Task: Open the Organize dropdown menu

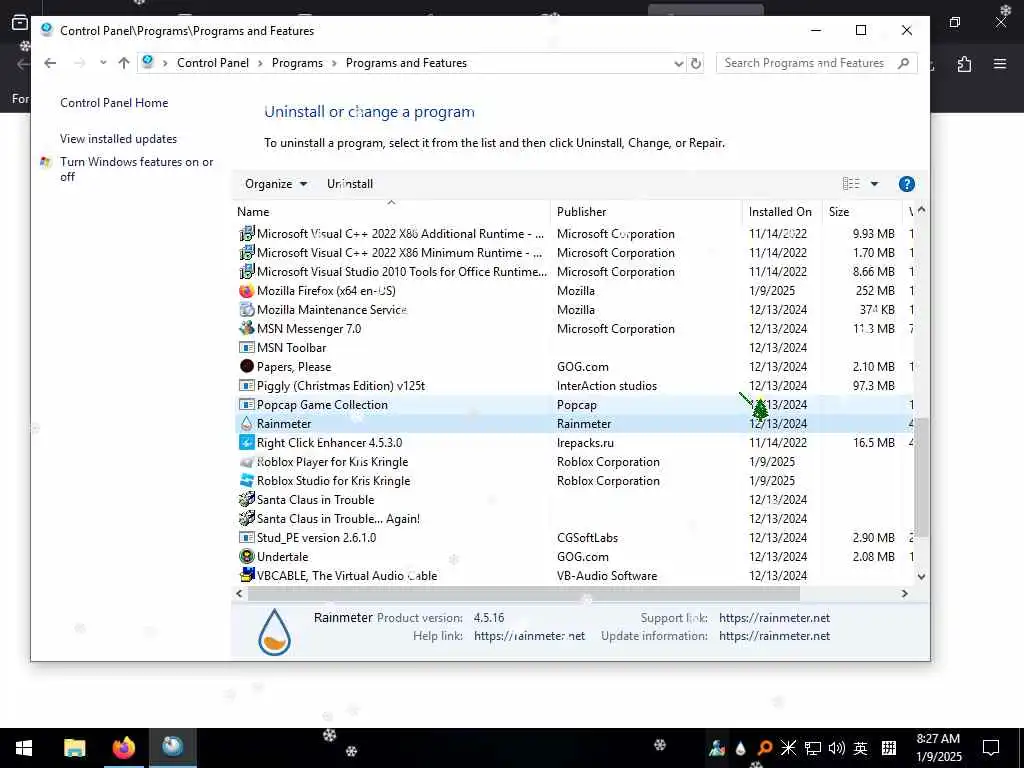Action: tap(276, 184)
